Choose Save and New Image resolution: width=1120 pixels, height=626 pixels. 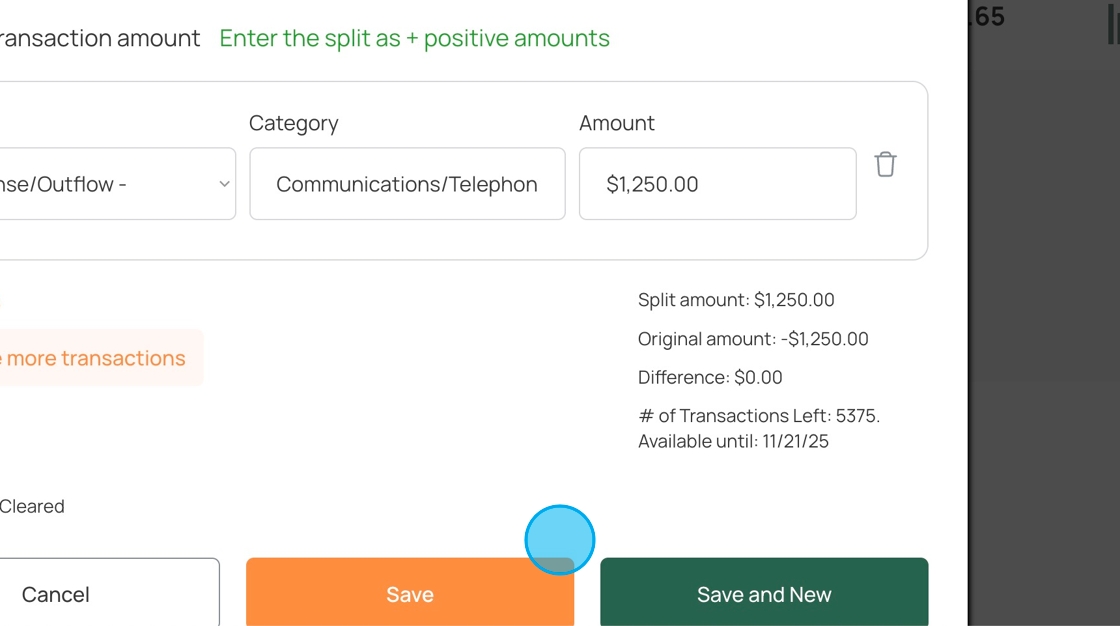click(764, 594)
